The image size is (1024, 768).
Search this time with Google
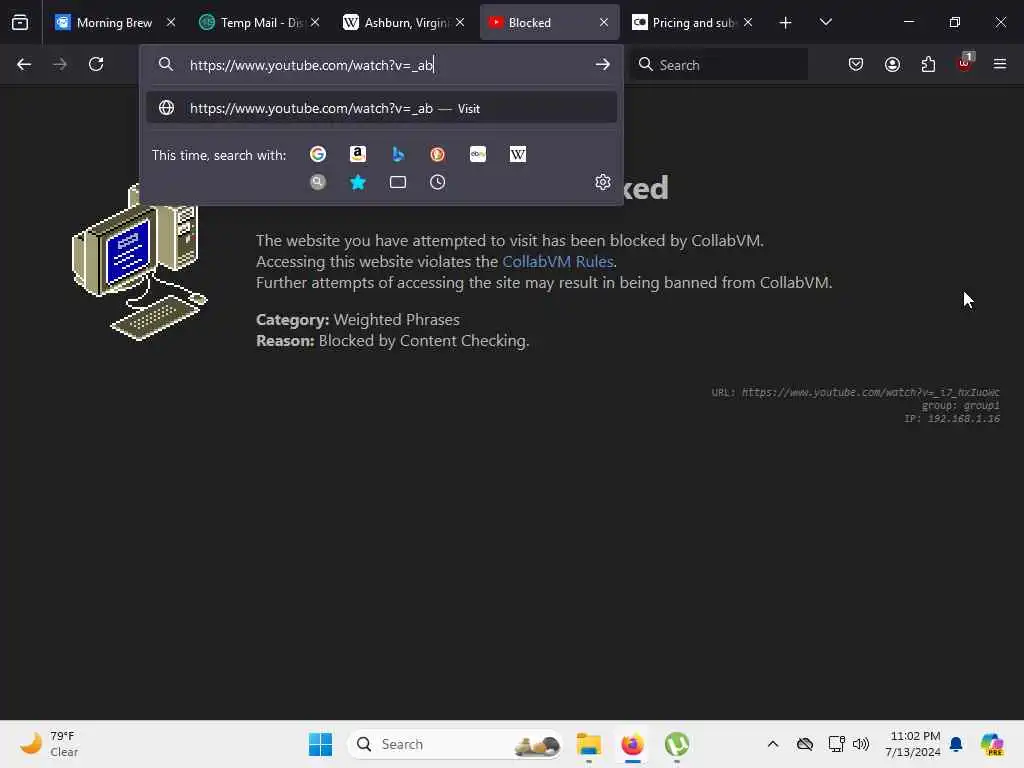[318, 154]
